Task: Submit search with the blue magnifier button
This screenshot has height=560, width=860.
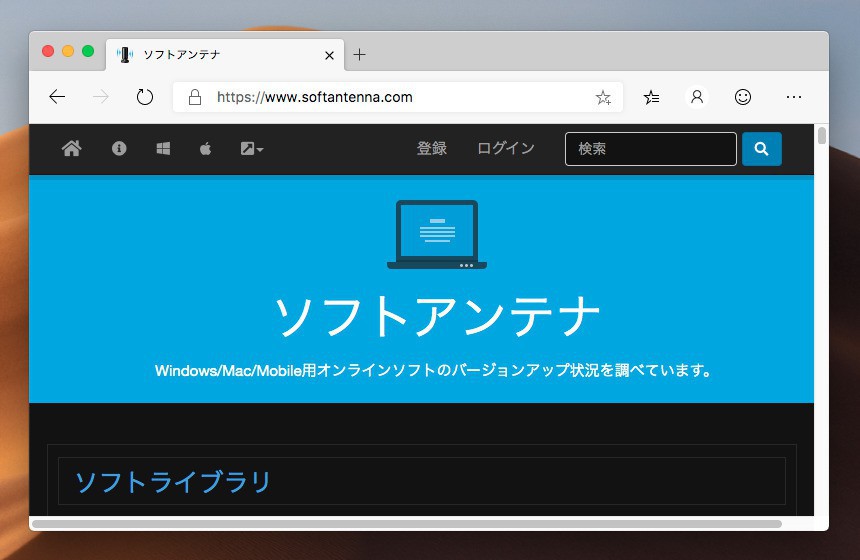Action: [x=761, y=149]
